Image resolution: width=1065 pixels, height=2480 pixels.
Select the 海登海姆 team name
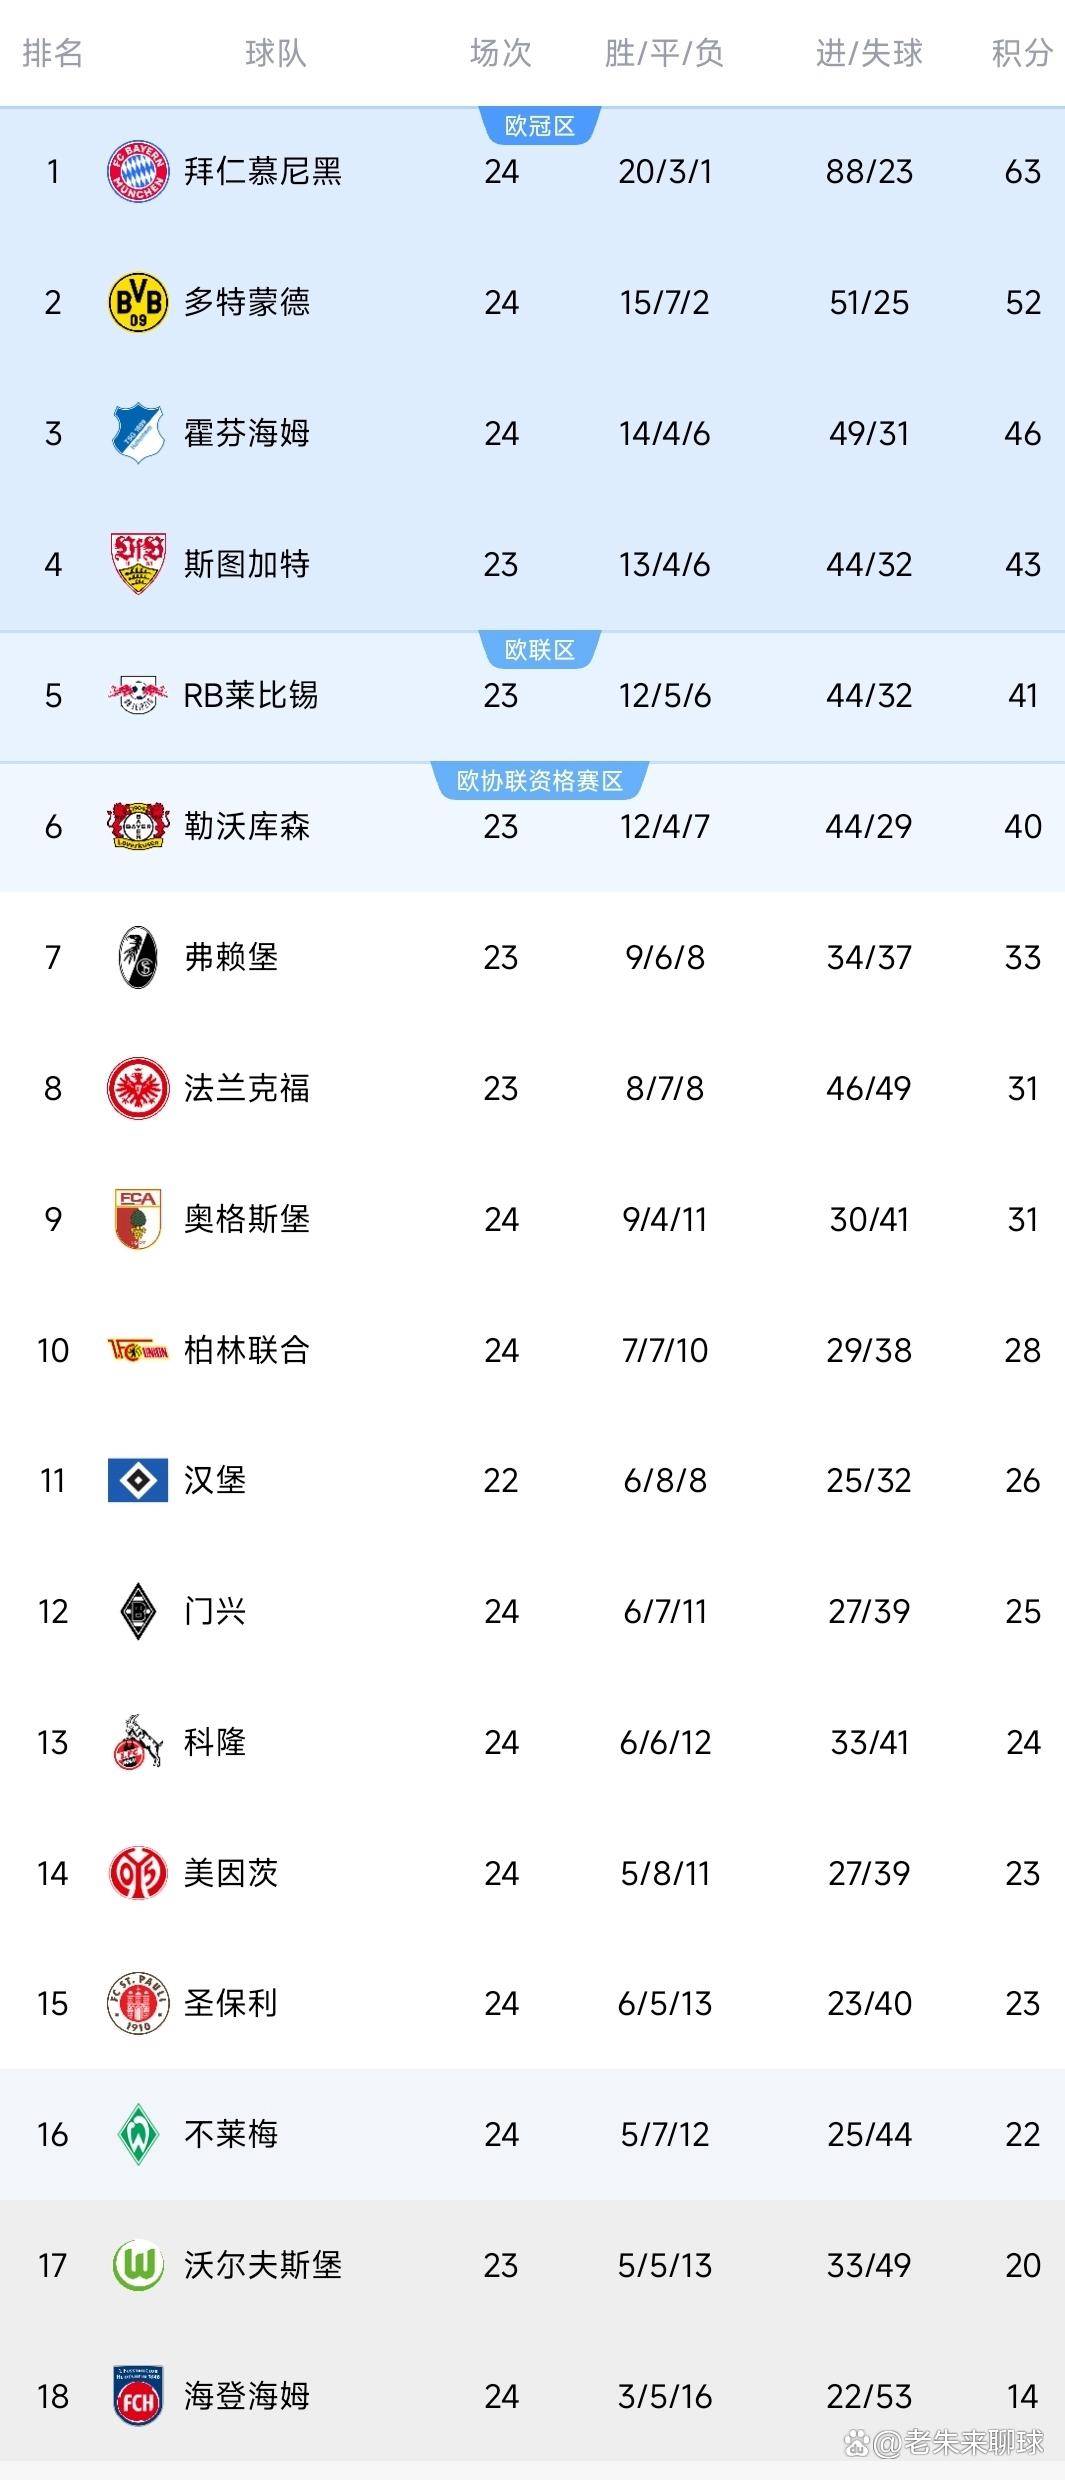(x=247, y=2396)
